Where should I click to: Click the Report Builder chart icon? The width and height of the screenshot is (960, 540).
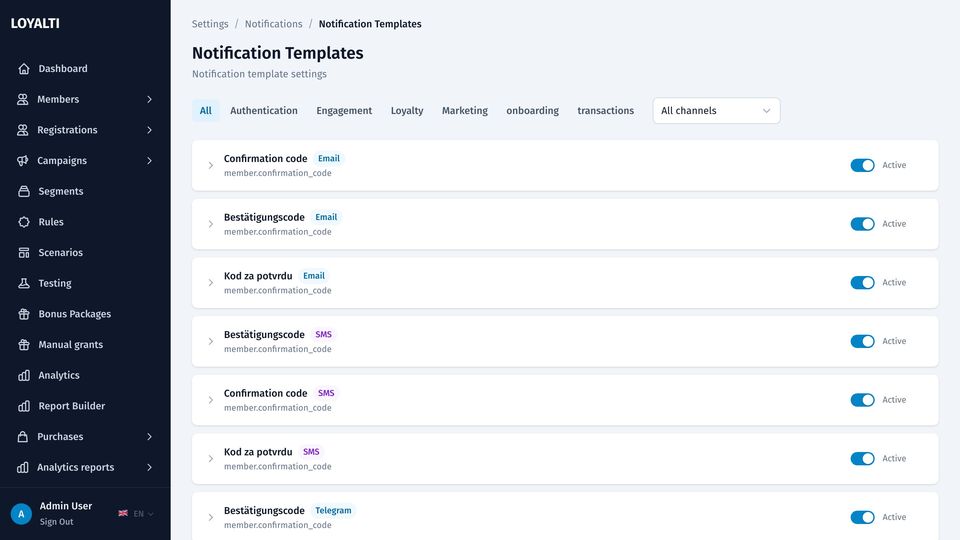24,405
